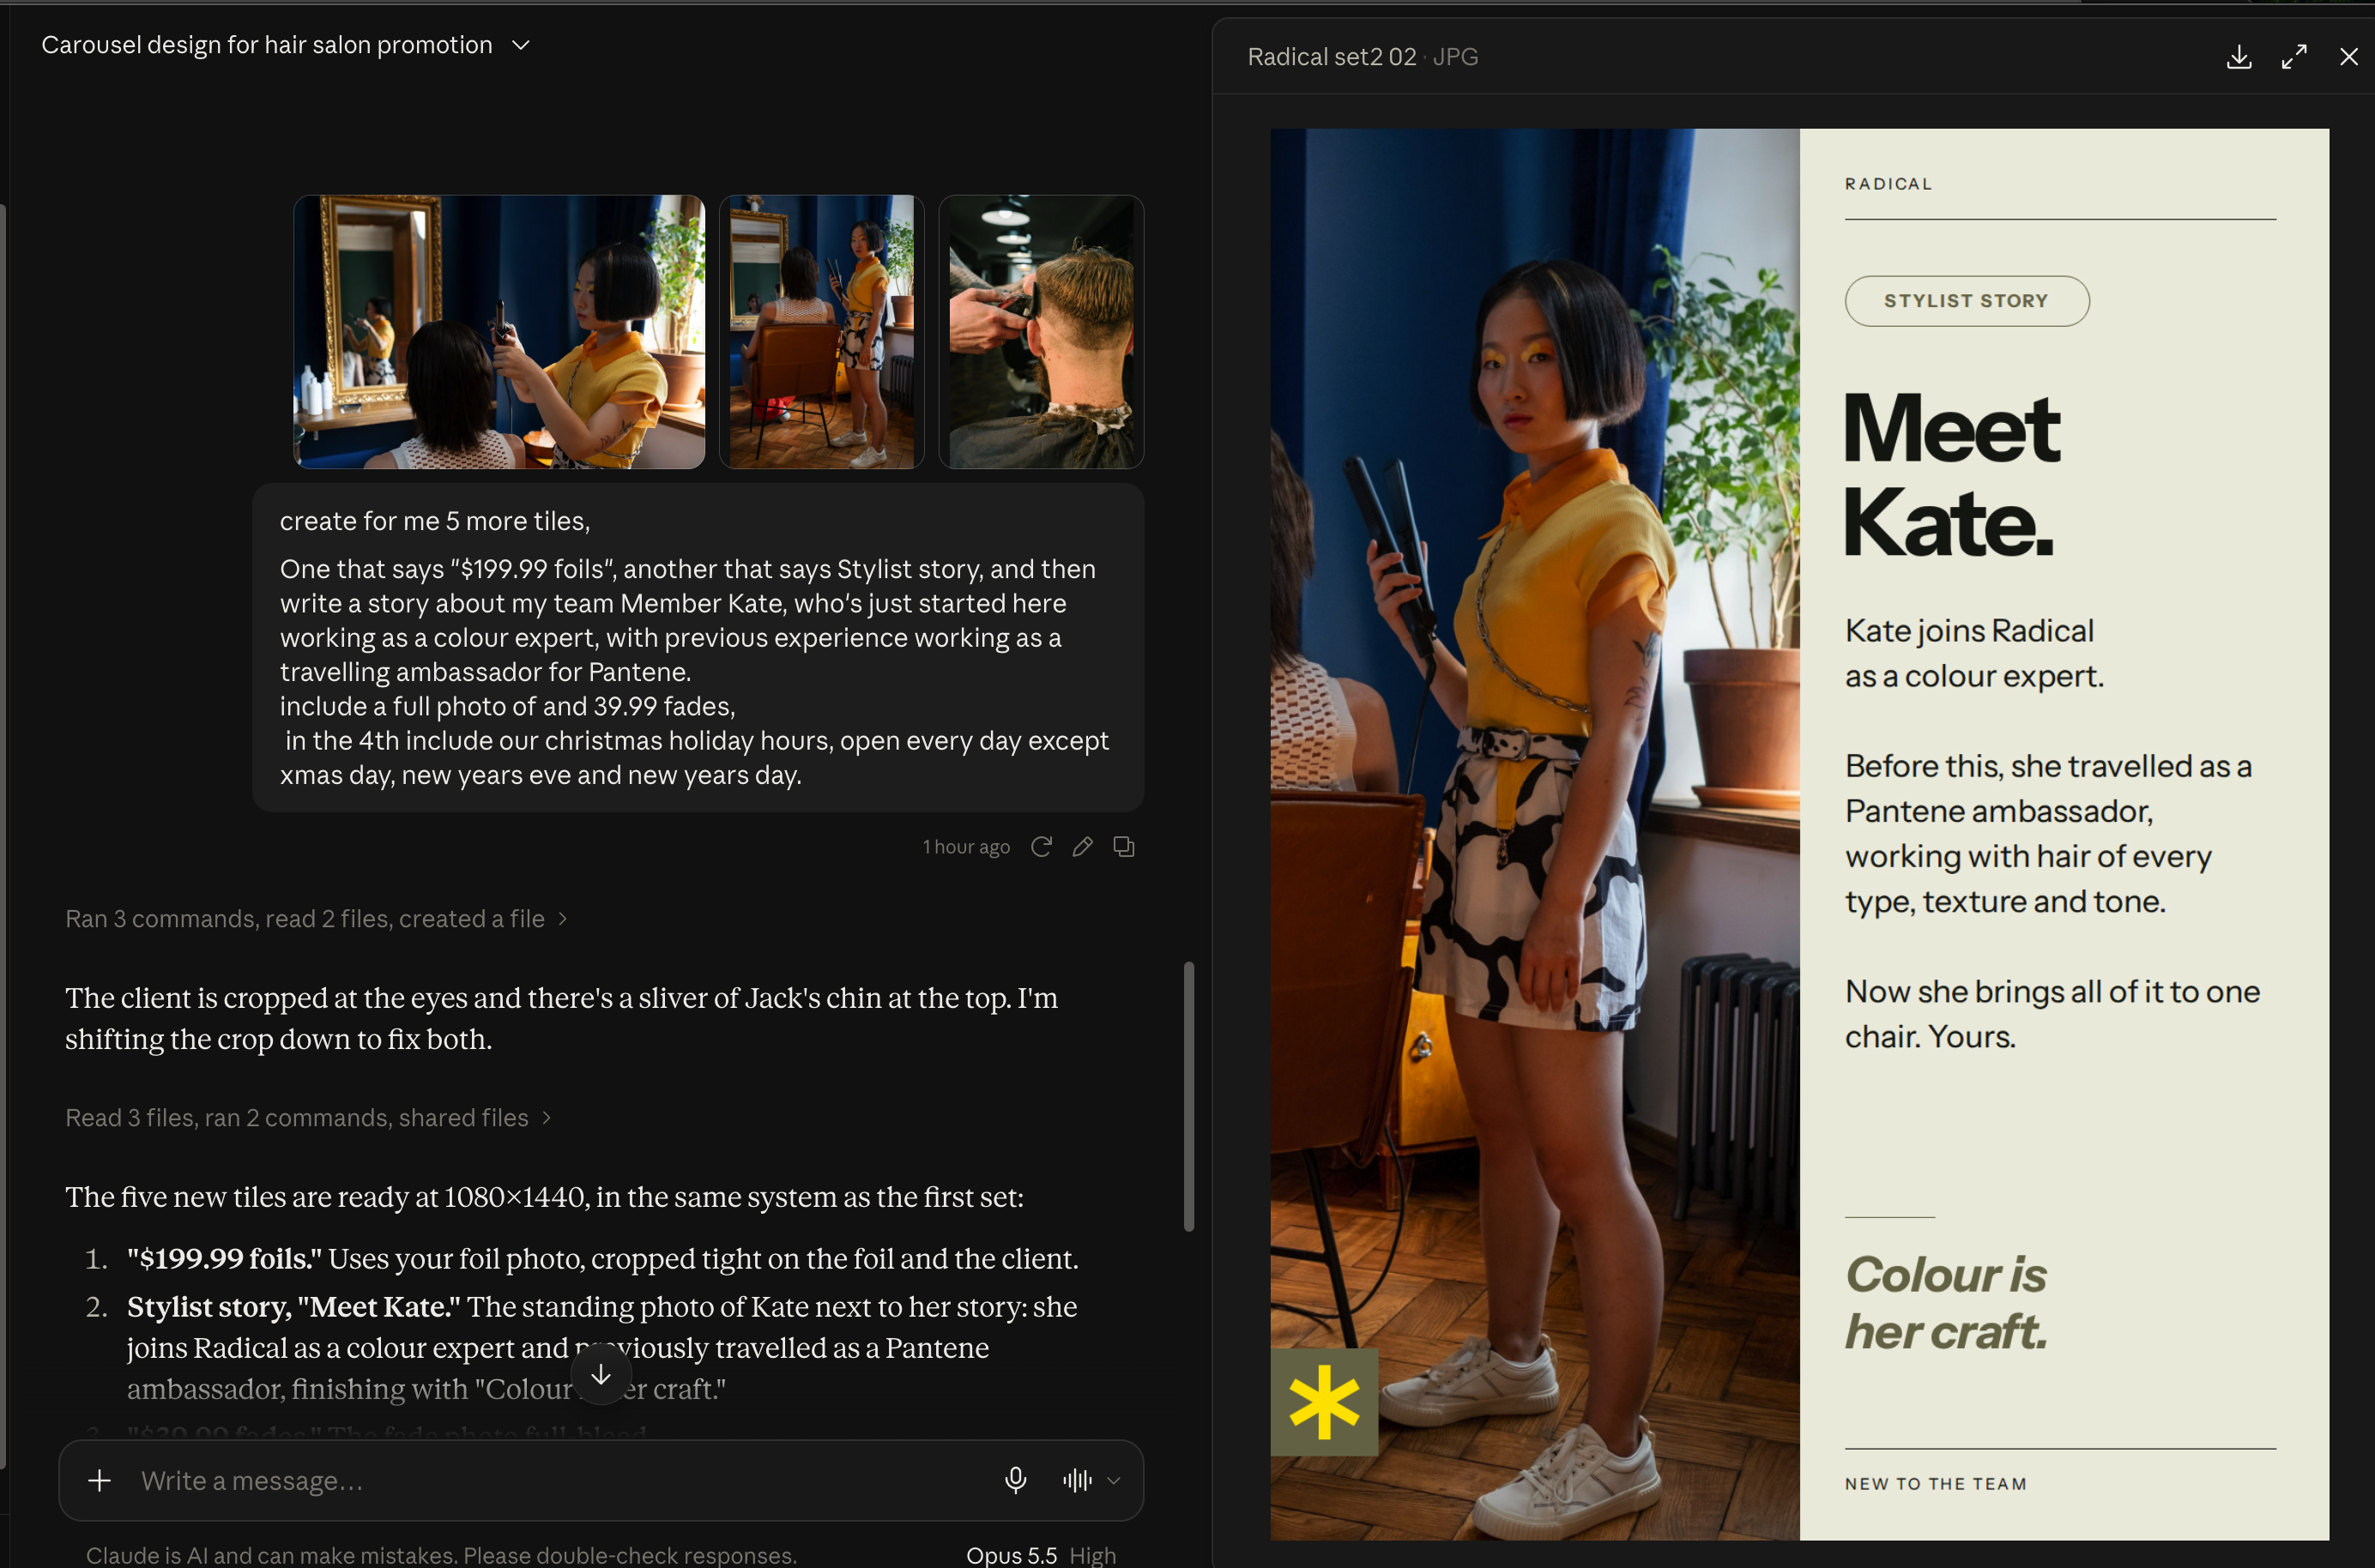Click the High effort label

(1092, 1554)
